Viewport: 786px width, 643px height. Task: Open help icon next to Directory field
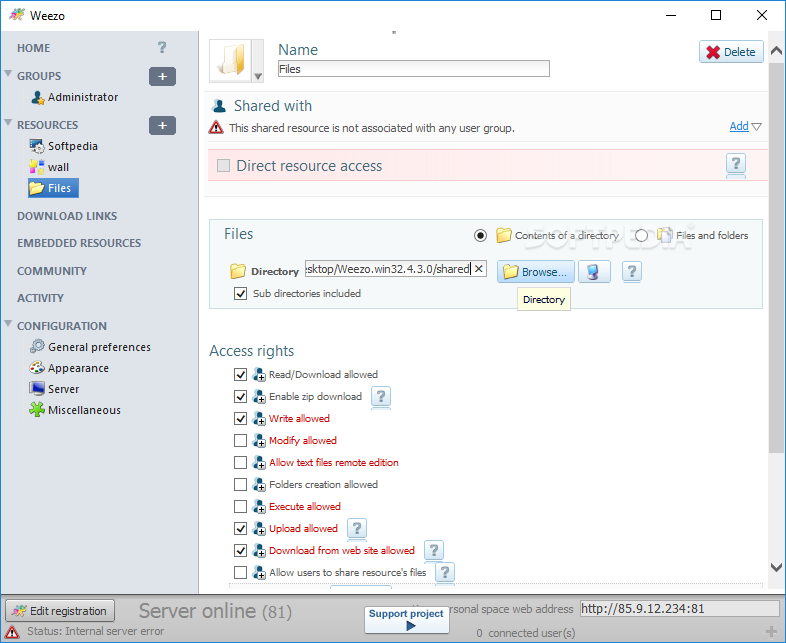click(632, 272)
